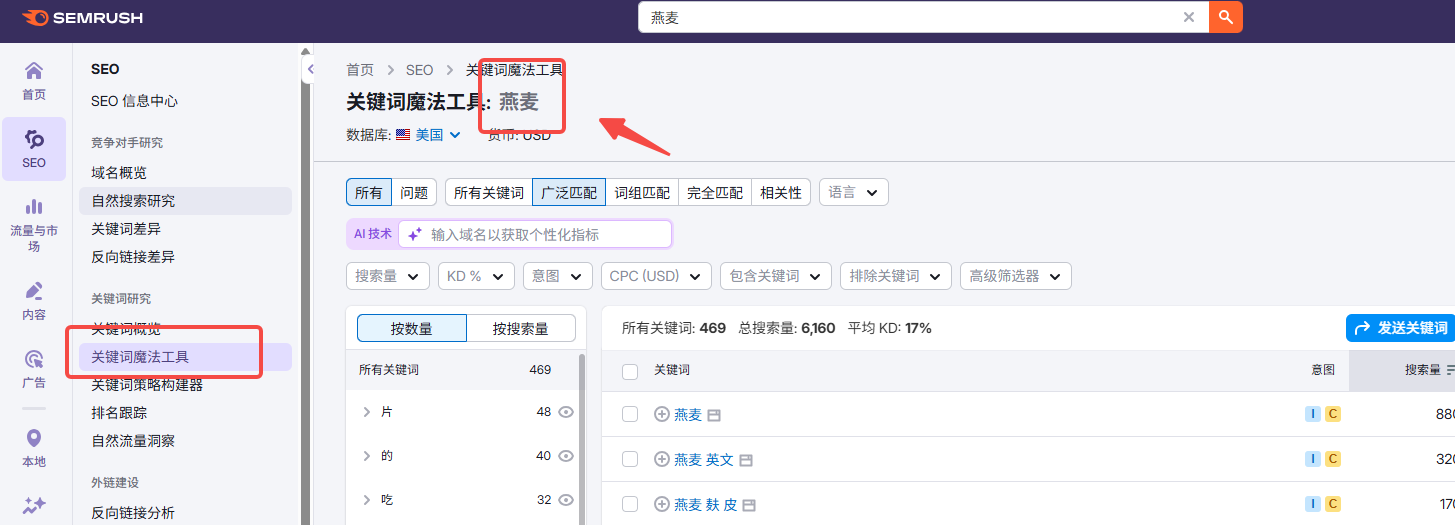Viewport: 1455px width, 525px height.
Task: Open the SEO breadcrumb link
Action: tap(420, 70)
